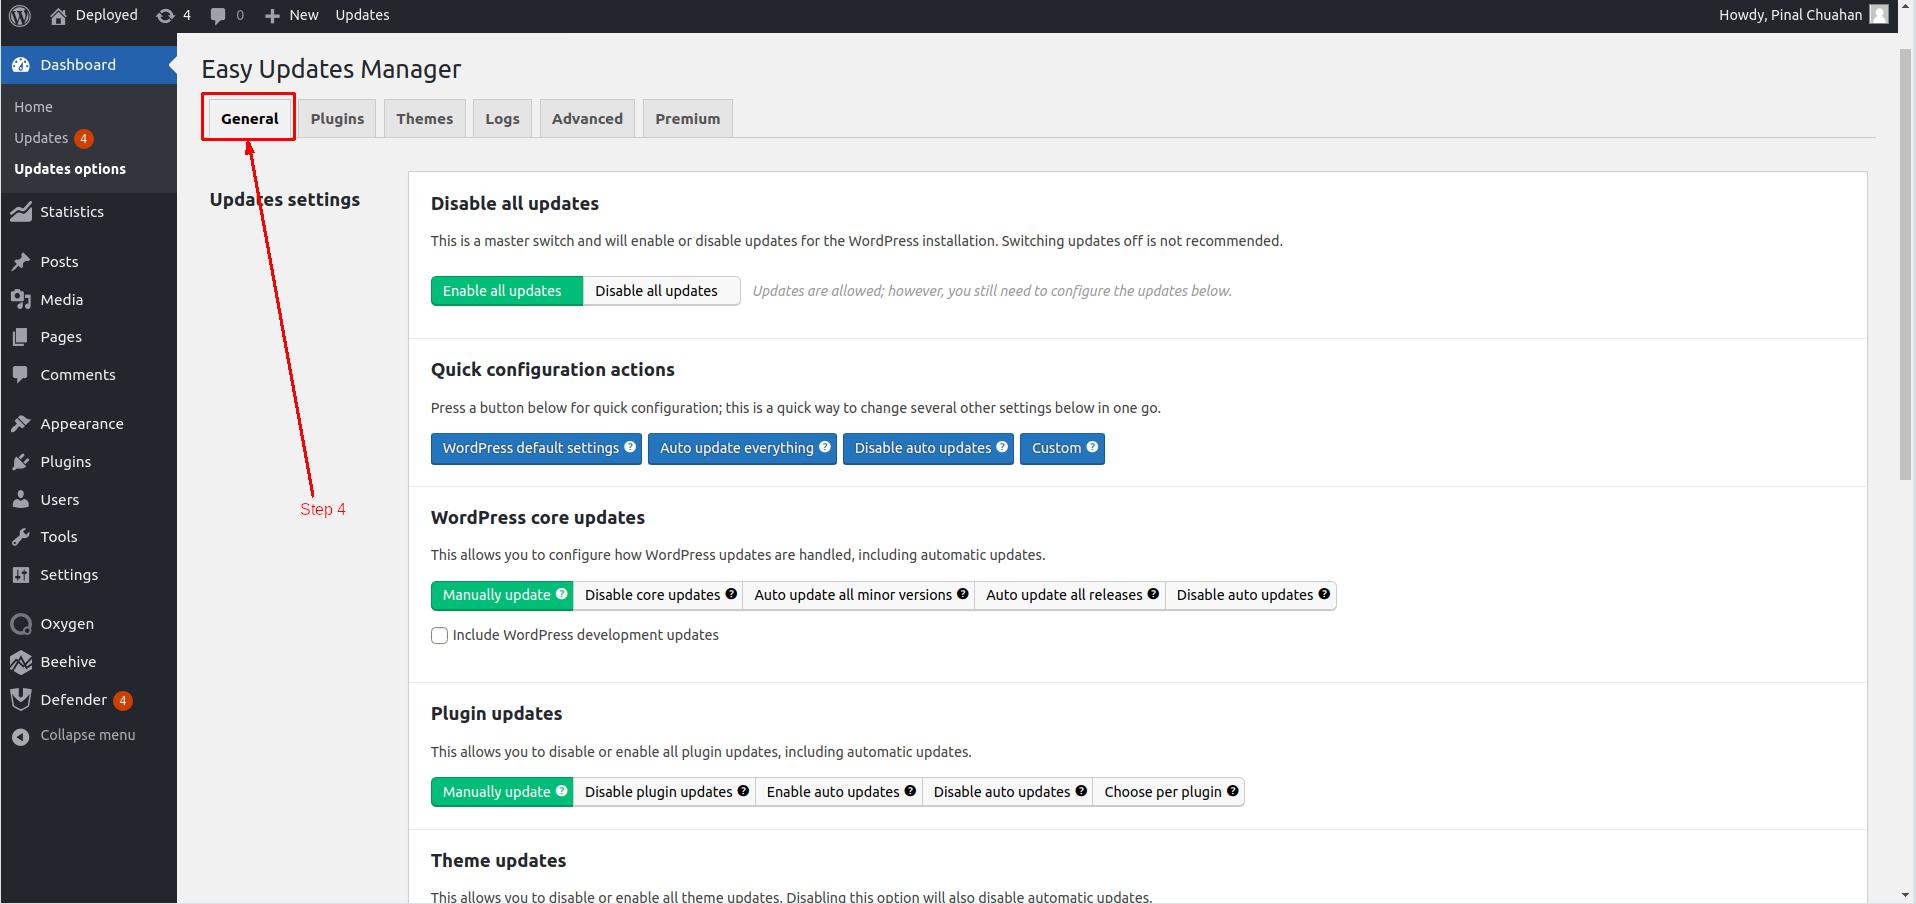
Task: Click the updates refresh icon in admin bar
Action: pyautogui.click(x=166, y=15)
